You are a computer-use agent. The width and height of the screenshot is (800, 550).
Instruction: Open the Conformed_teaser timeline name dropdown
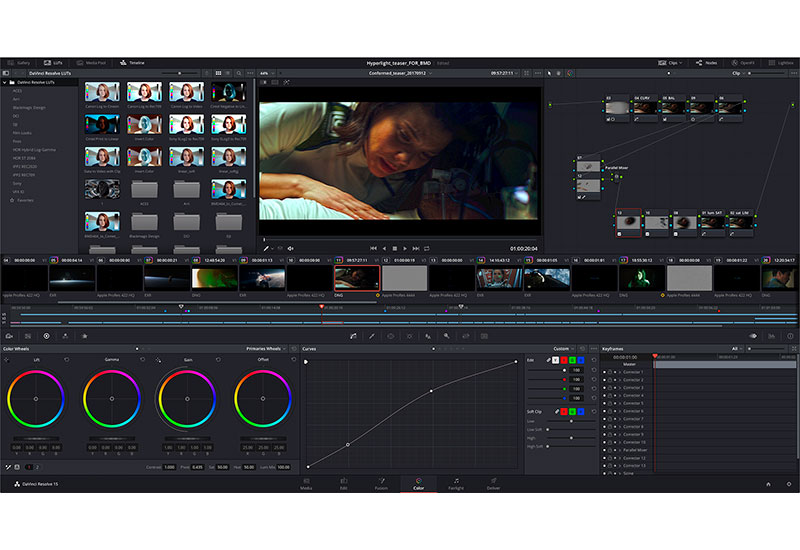[x=401, y=73]
